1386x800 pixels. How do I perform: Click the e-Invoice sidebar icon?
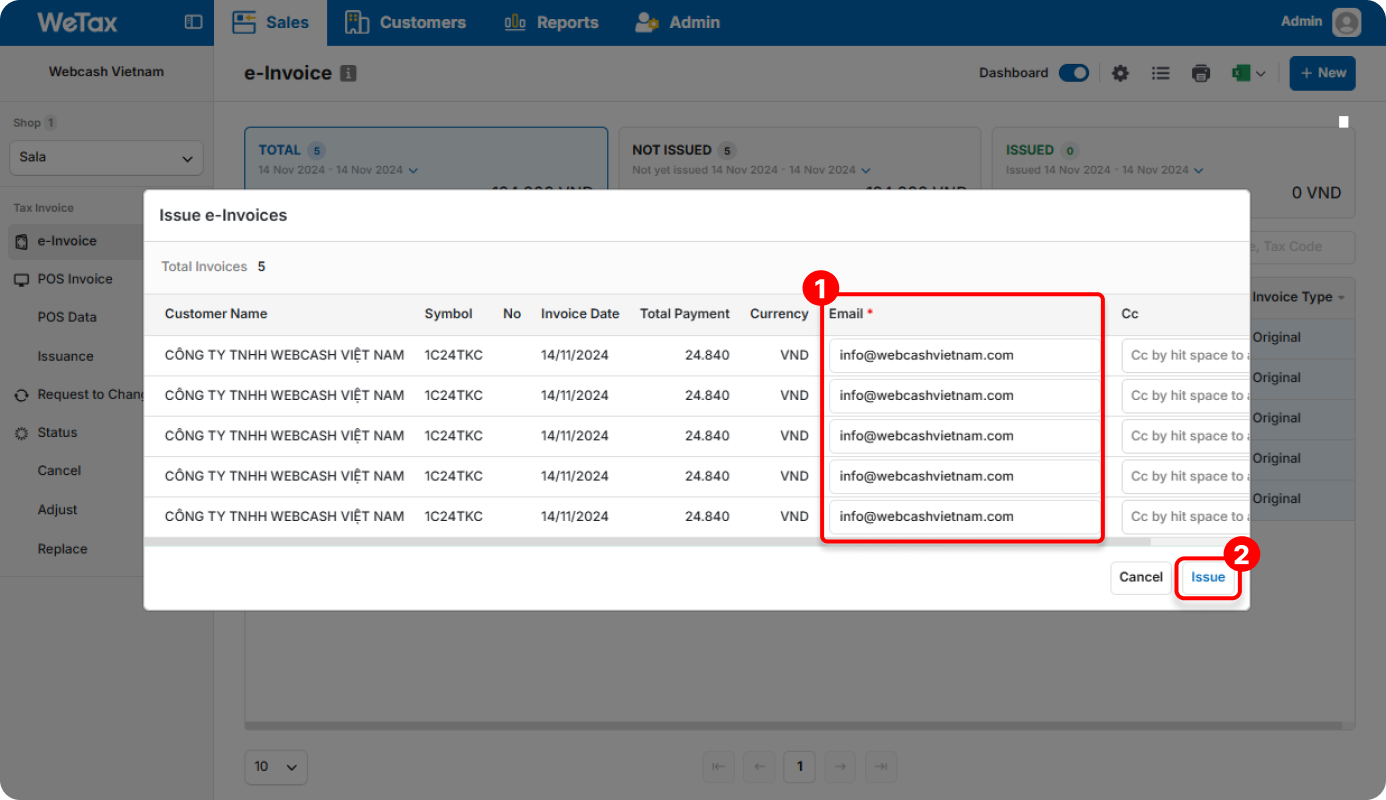coord(21,242)
